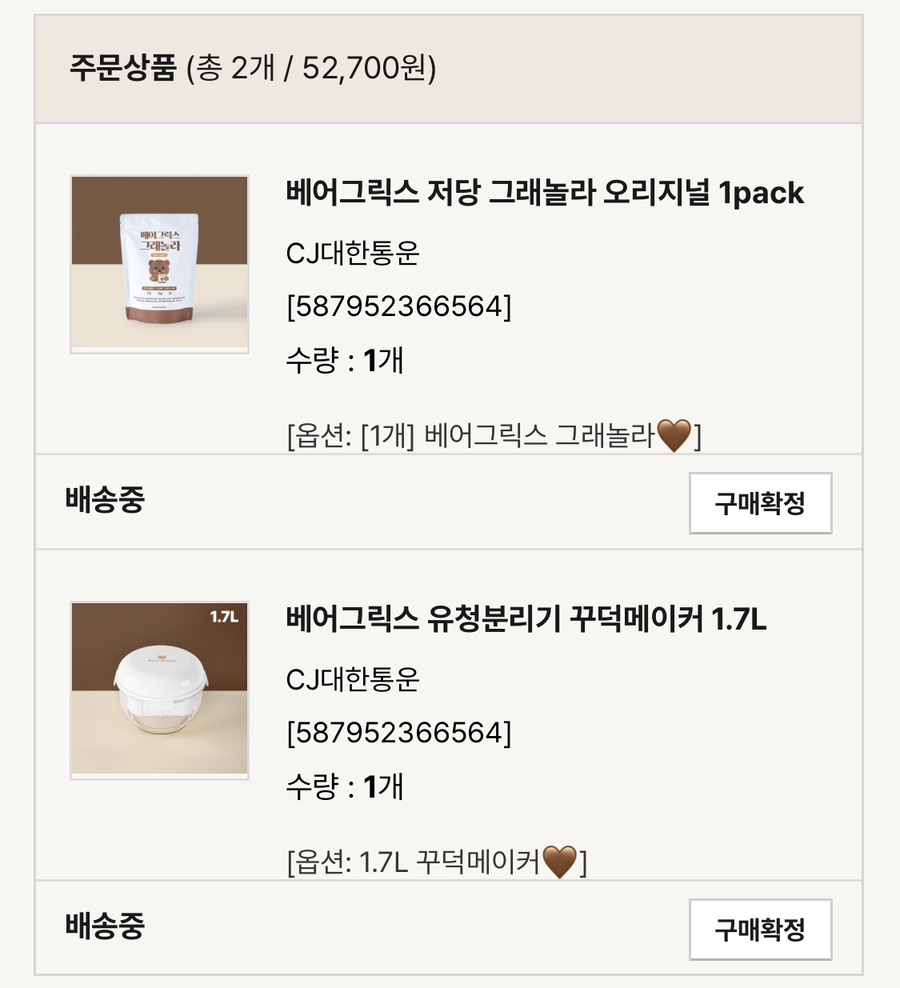Open the granola product thumbnail image
Viewport: 900px width, 988px height.
(x=159, y=263)
